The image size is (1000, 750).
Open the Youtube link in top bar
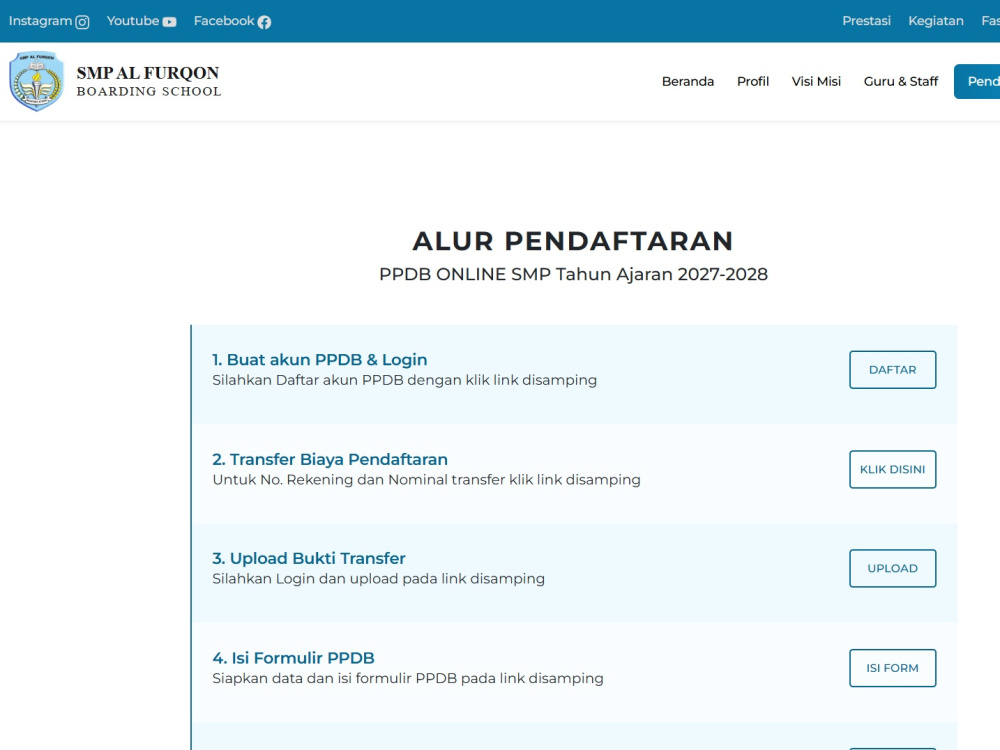(141, 21)
